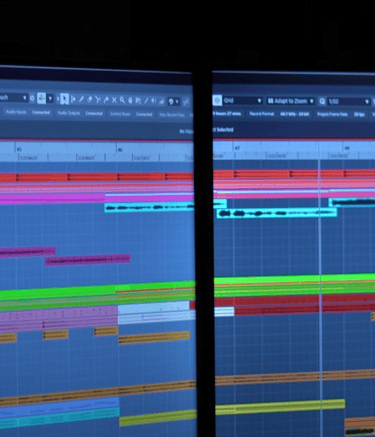Select the yellow clip on the right monitor
This screenshot has height=437, width=375.
[280, 407]
